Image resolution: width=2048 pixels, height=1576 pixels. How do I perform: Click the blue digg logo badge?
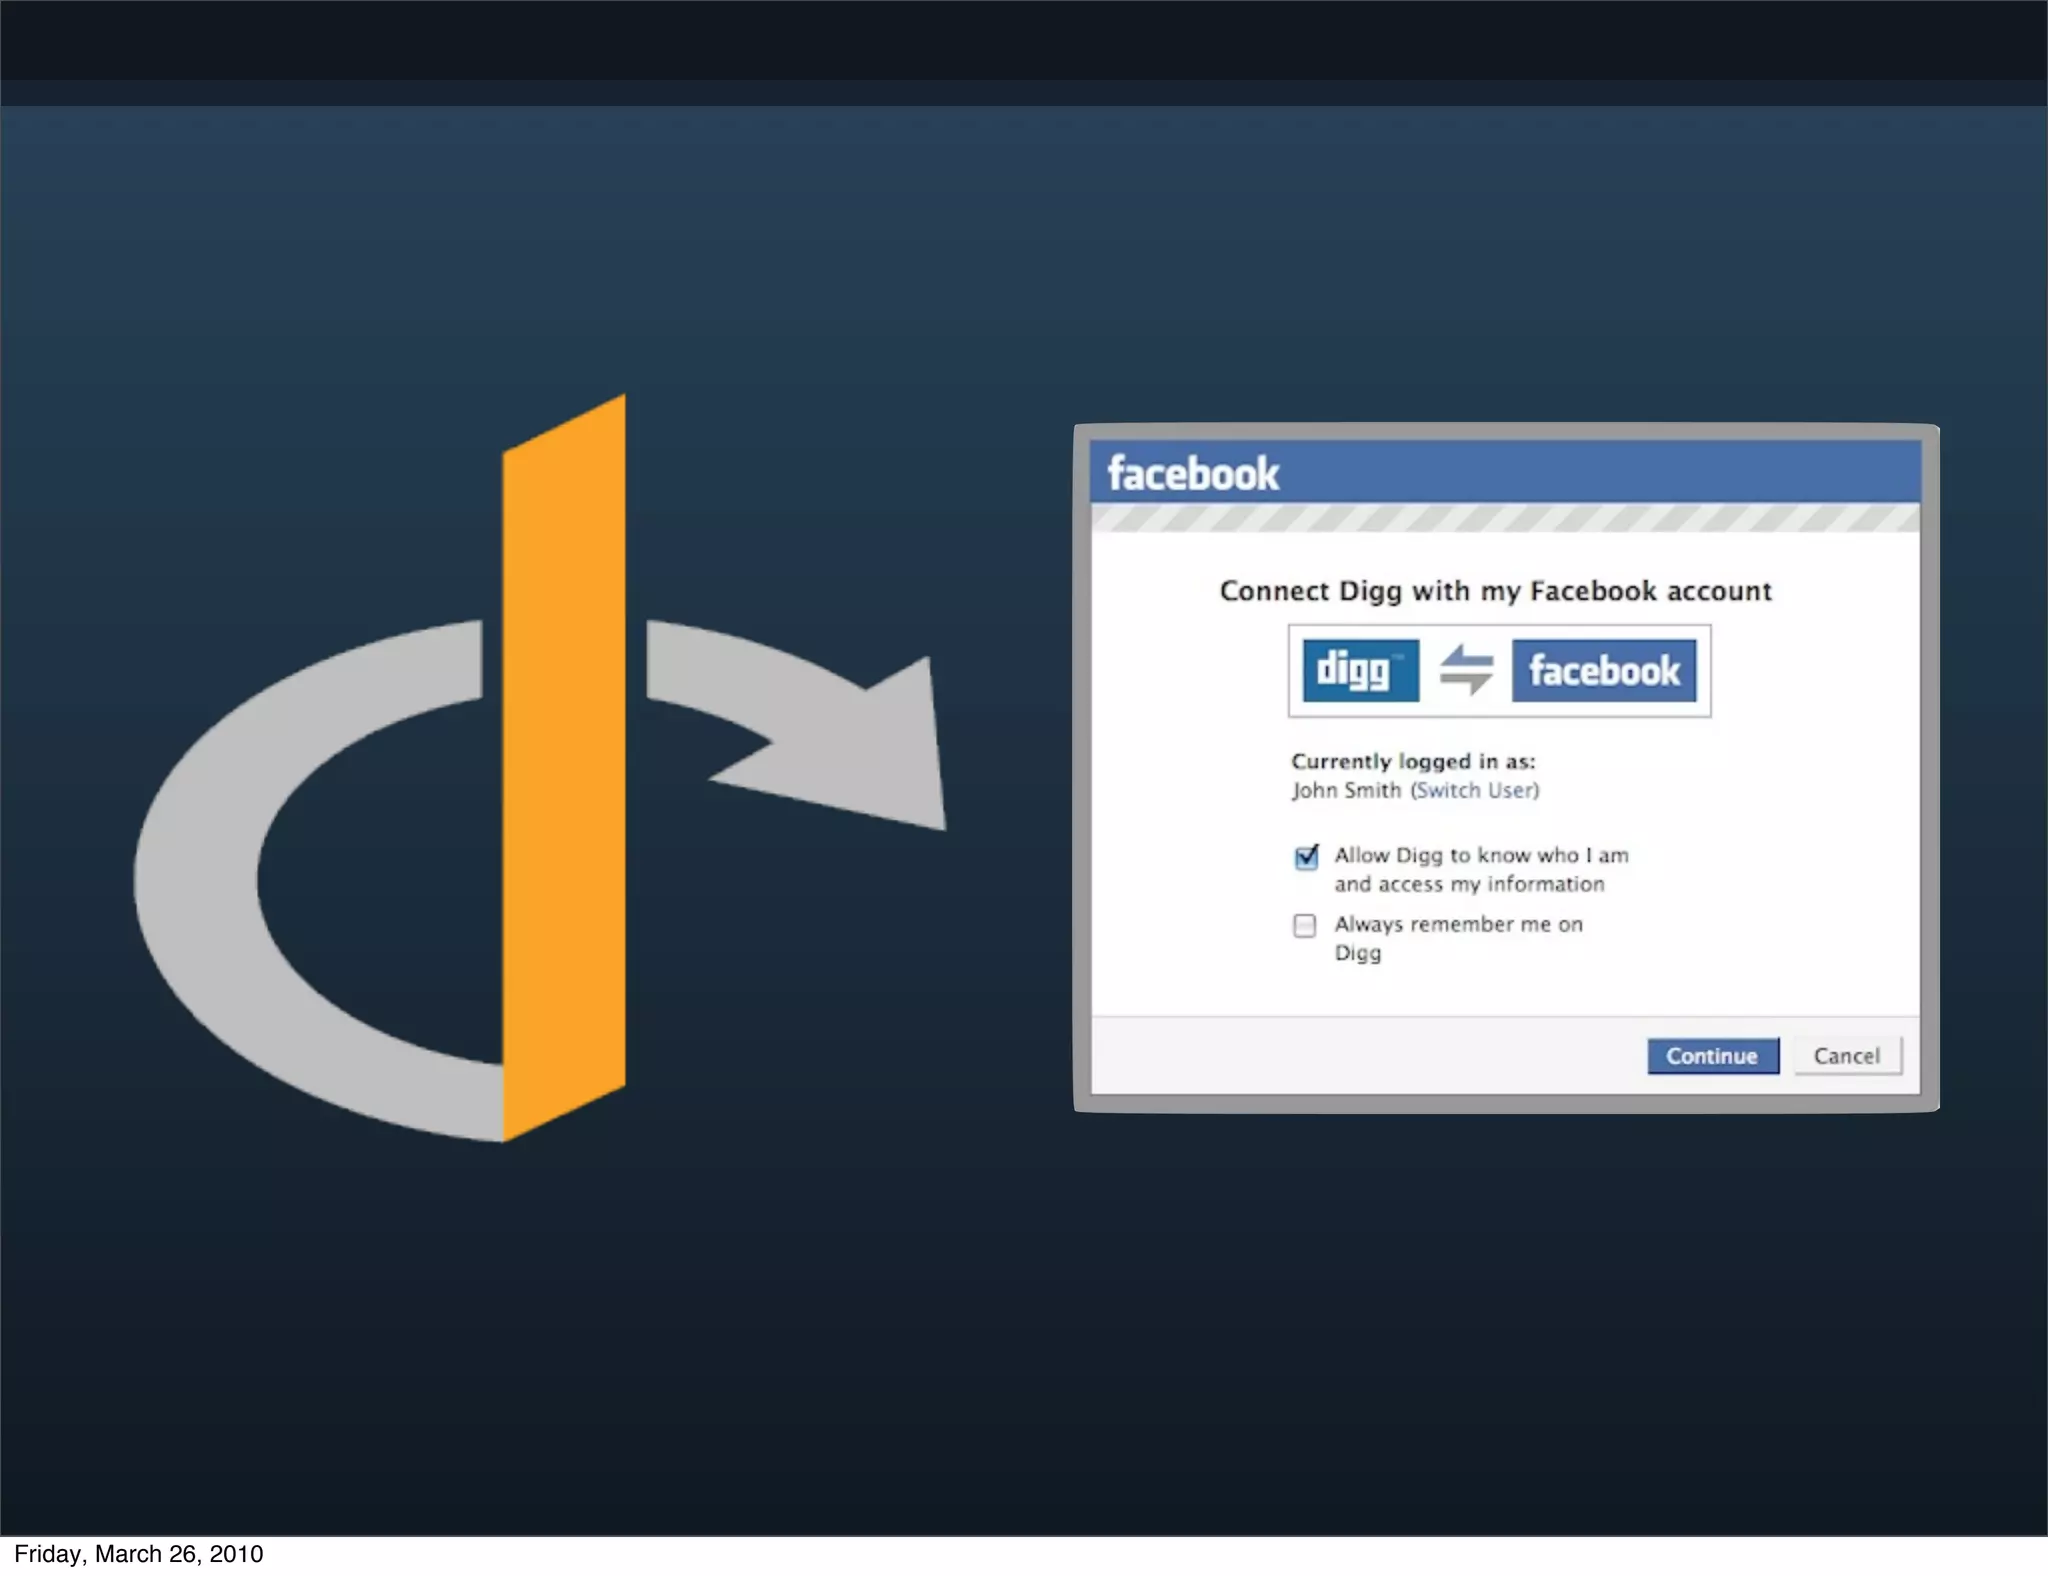(1360, 670)
